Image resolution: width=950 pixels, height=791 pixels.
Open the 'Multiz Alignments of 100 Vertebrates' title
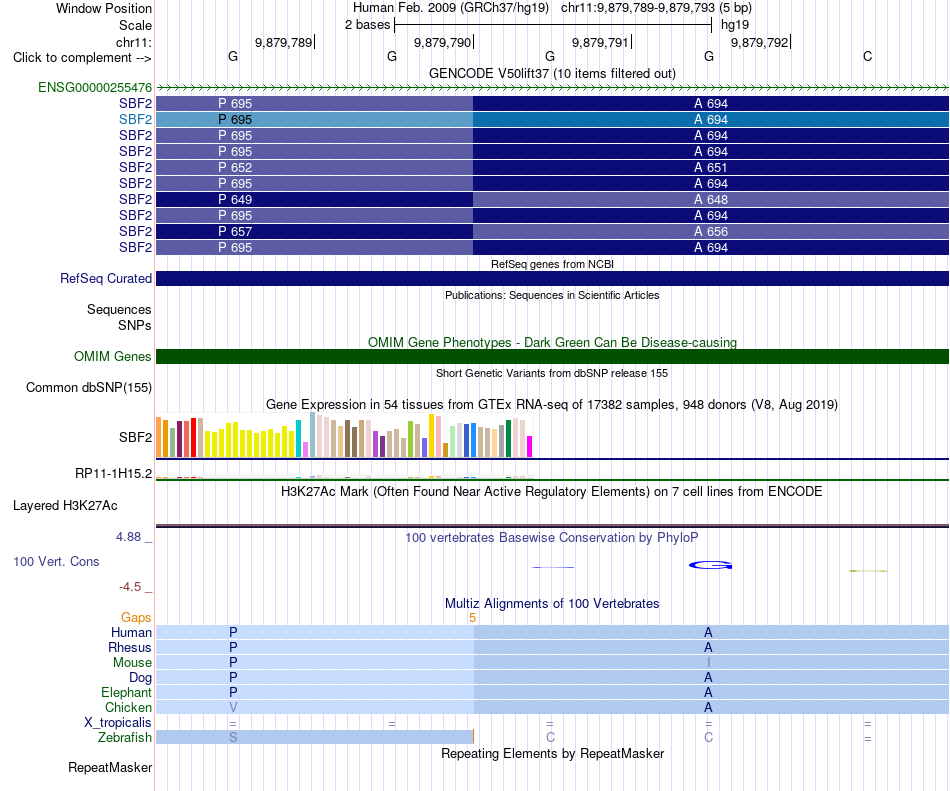pyautogui.click(x=552, y=603)
